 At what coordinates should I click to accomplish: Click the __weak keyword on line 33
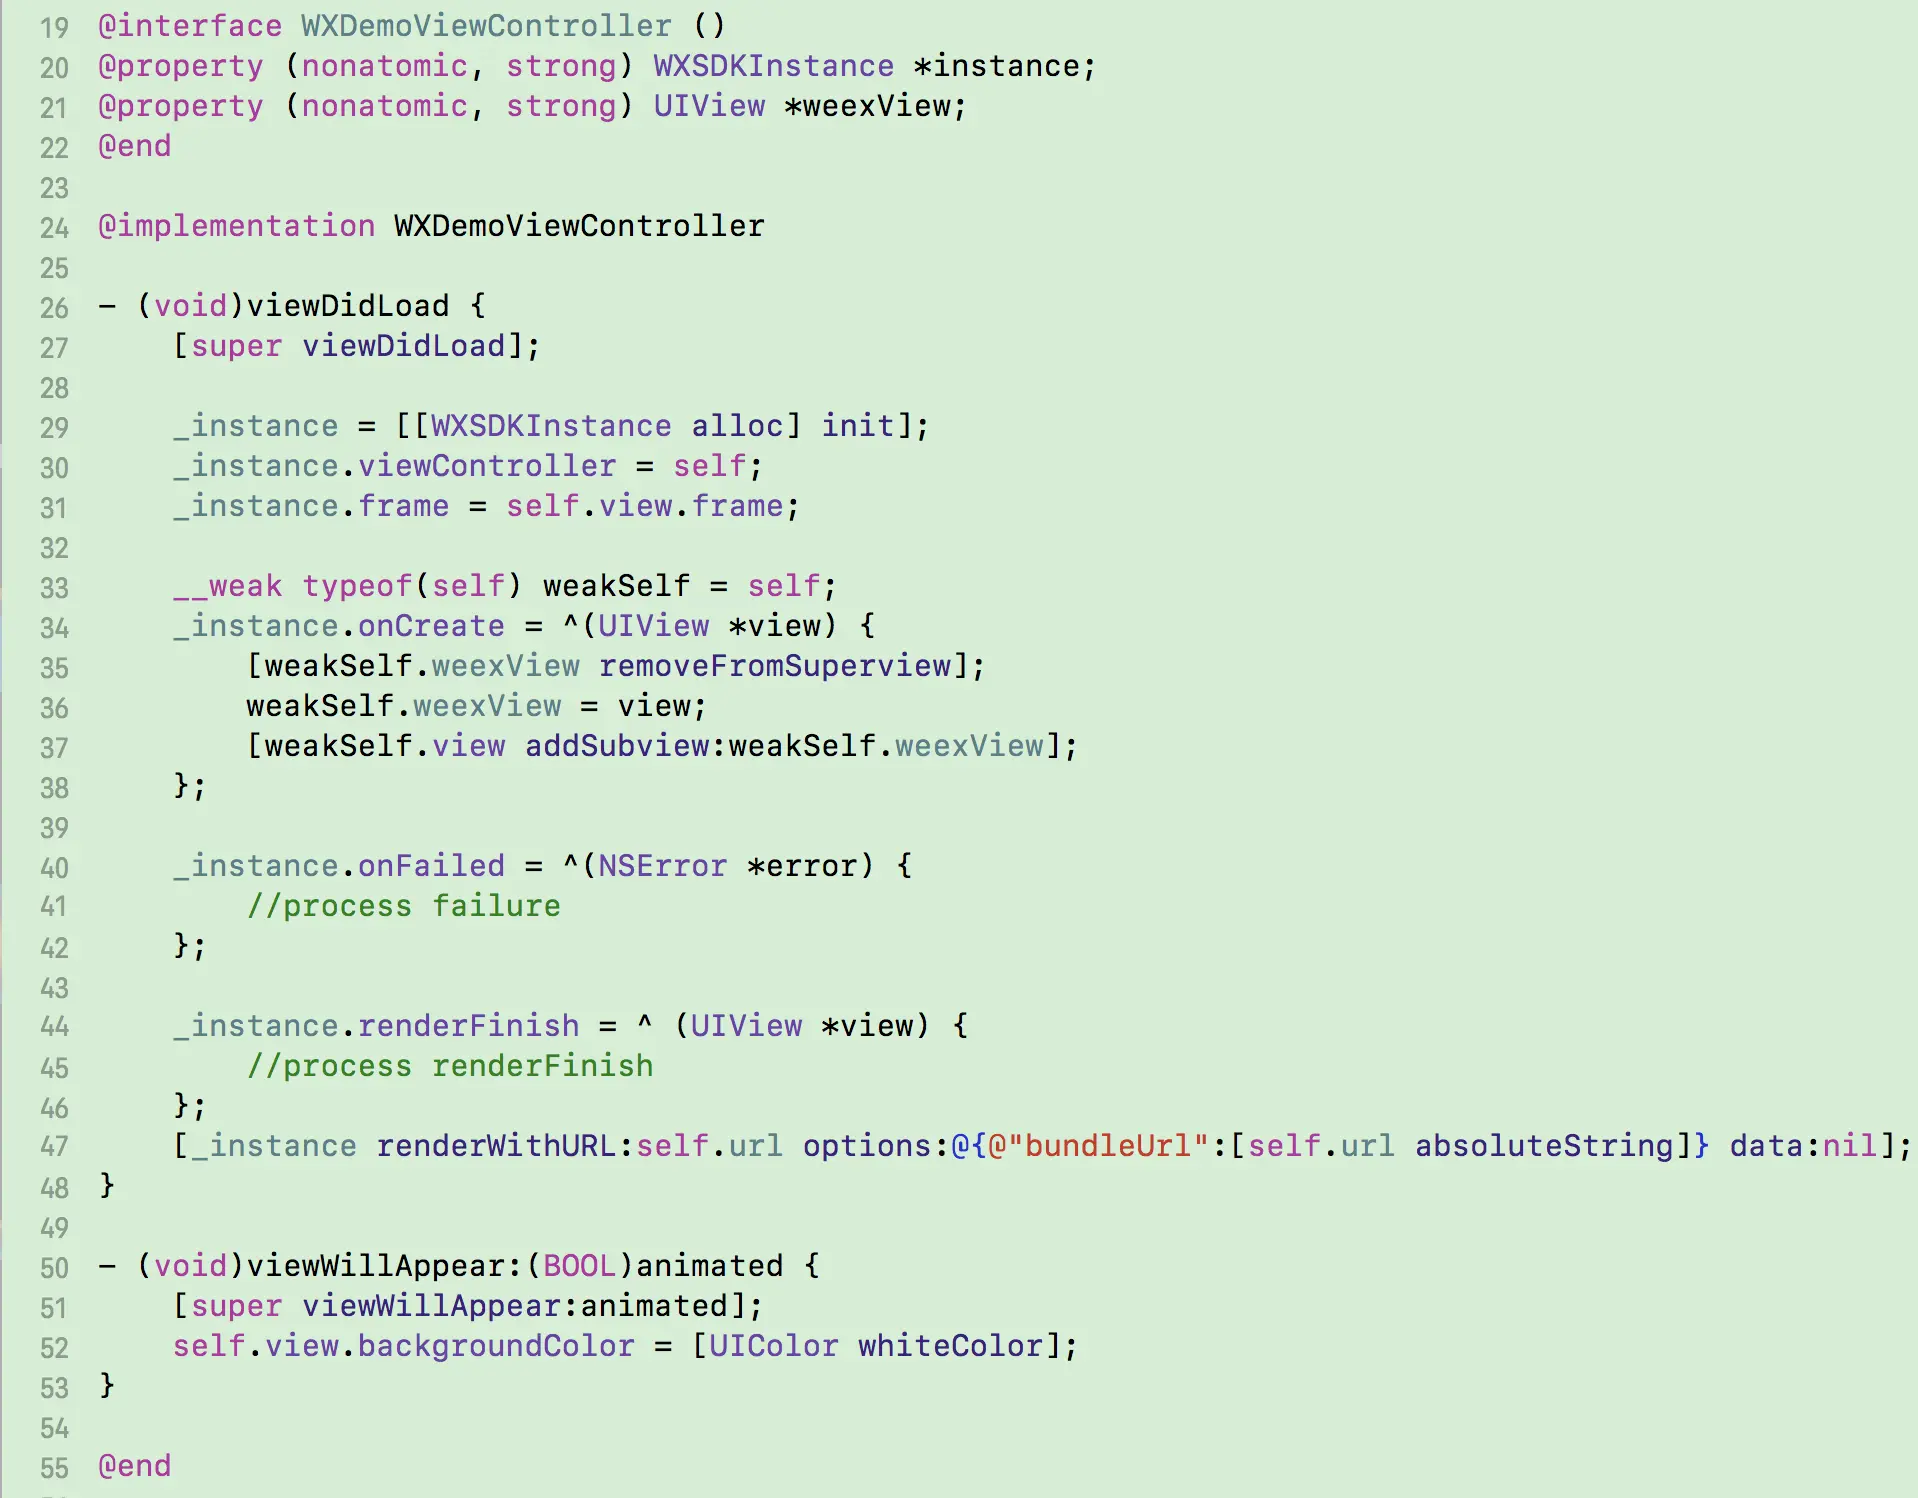click(x=228, y=586)
